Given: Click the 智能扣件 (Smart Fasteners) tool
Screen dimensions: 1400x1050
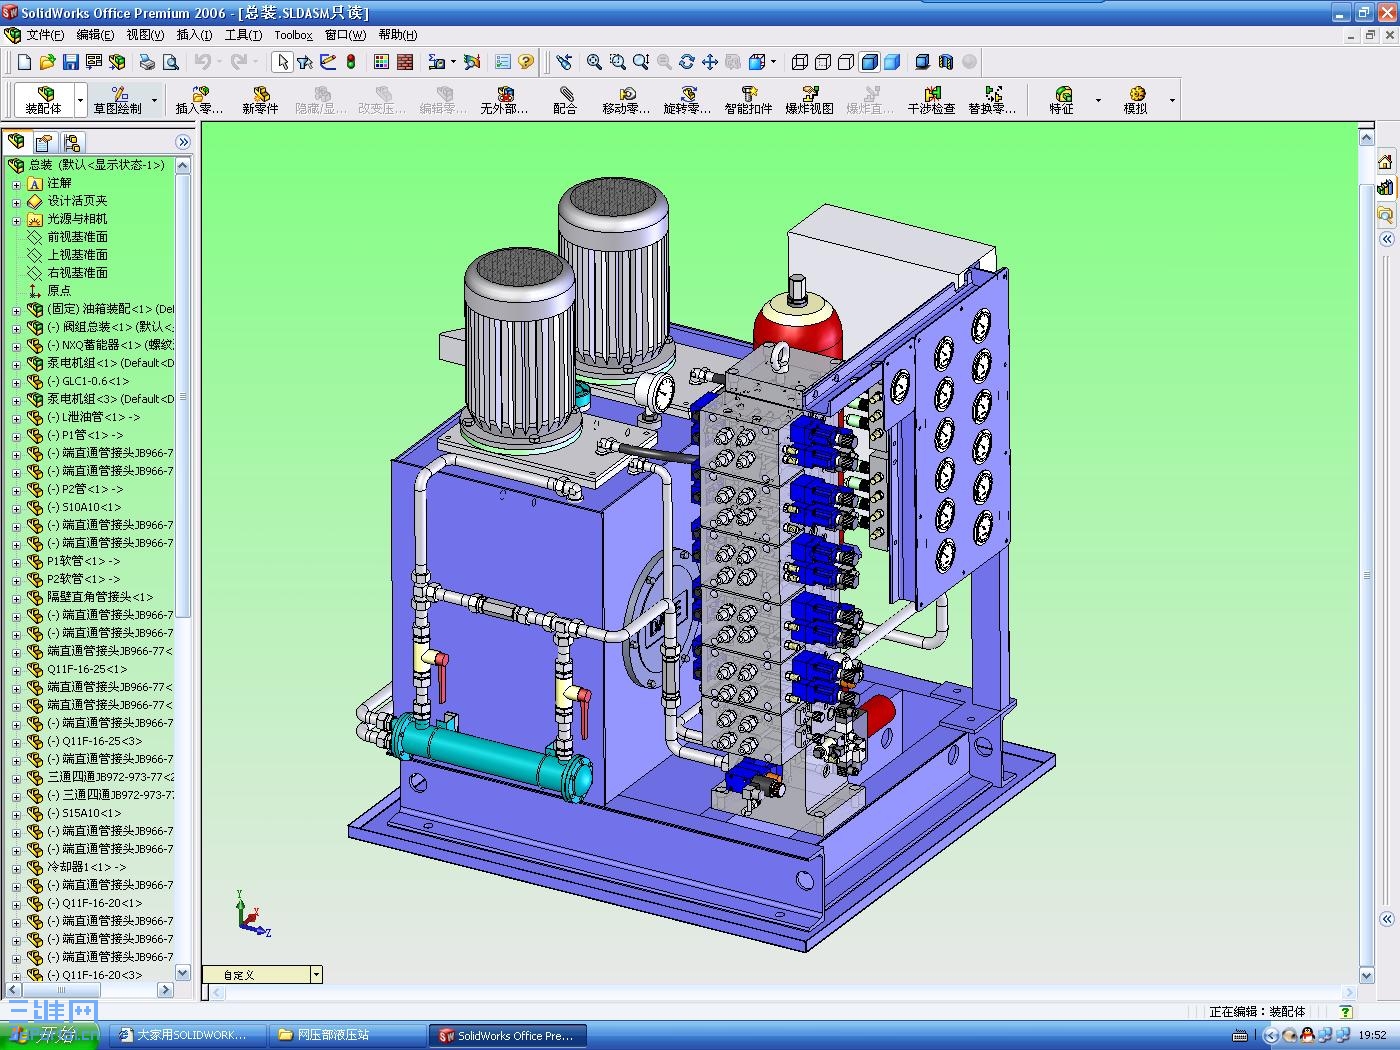Looking at the screenshot, I should tap(748, 100).
